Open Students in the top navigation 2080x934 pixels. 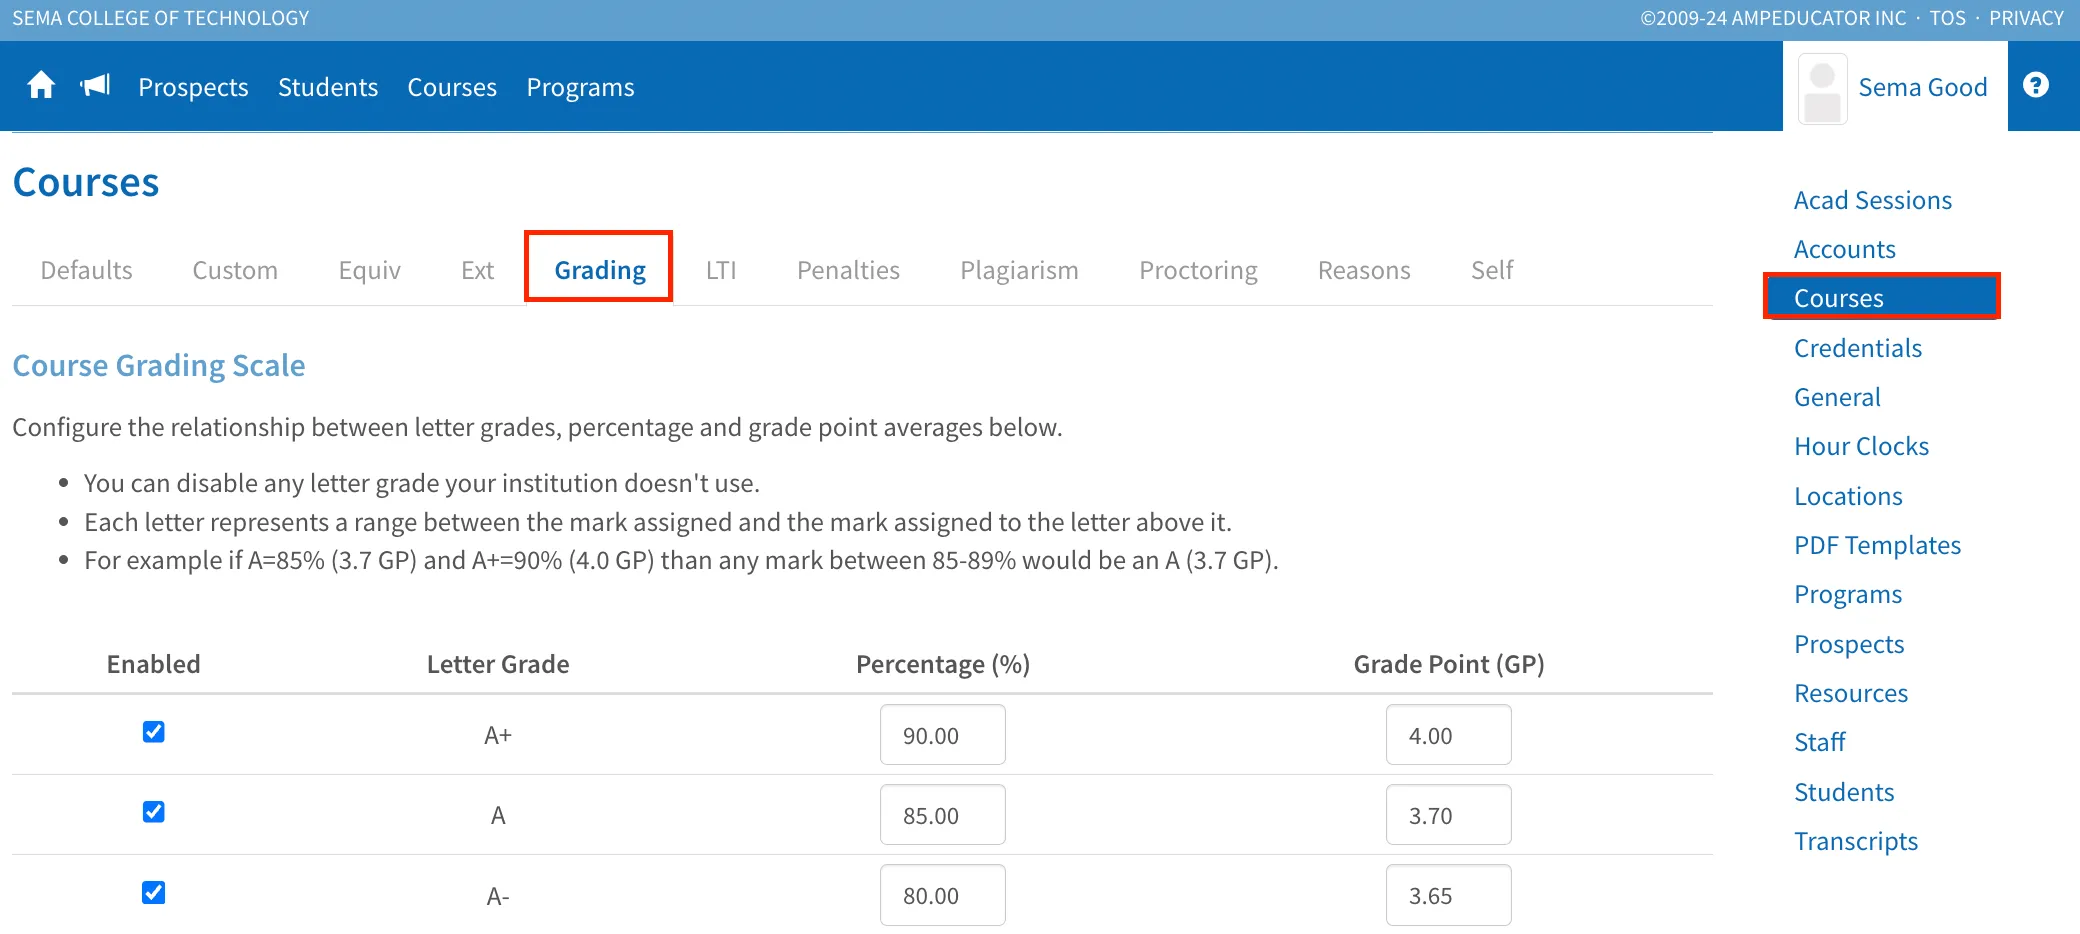tap(328, 87)
